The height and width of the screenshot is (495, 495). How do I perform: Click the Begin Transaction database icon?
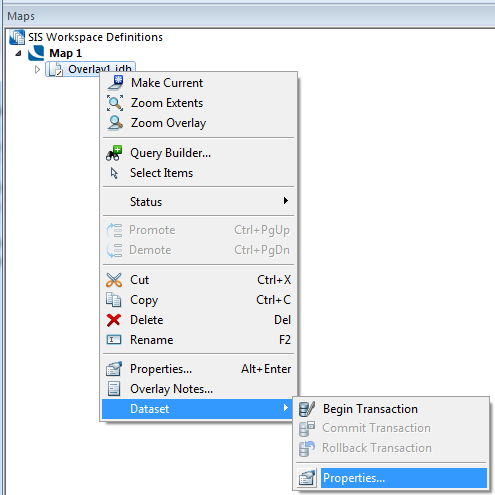pyautogui.click(x=307, y=409)
